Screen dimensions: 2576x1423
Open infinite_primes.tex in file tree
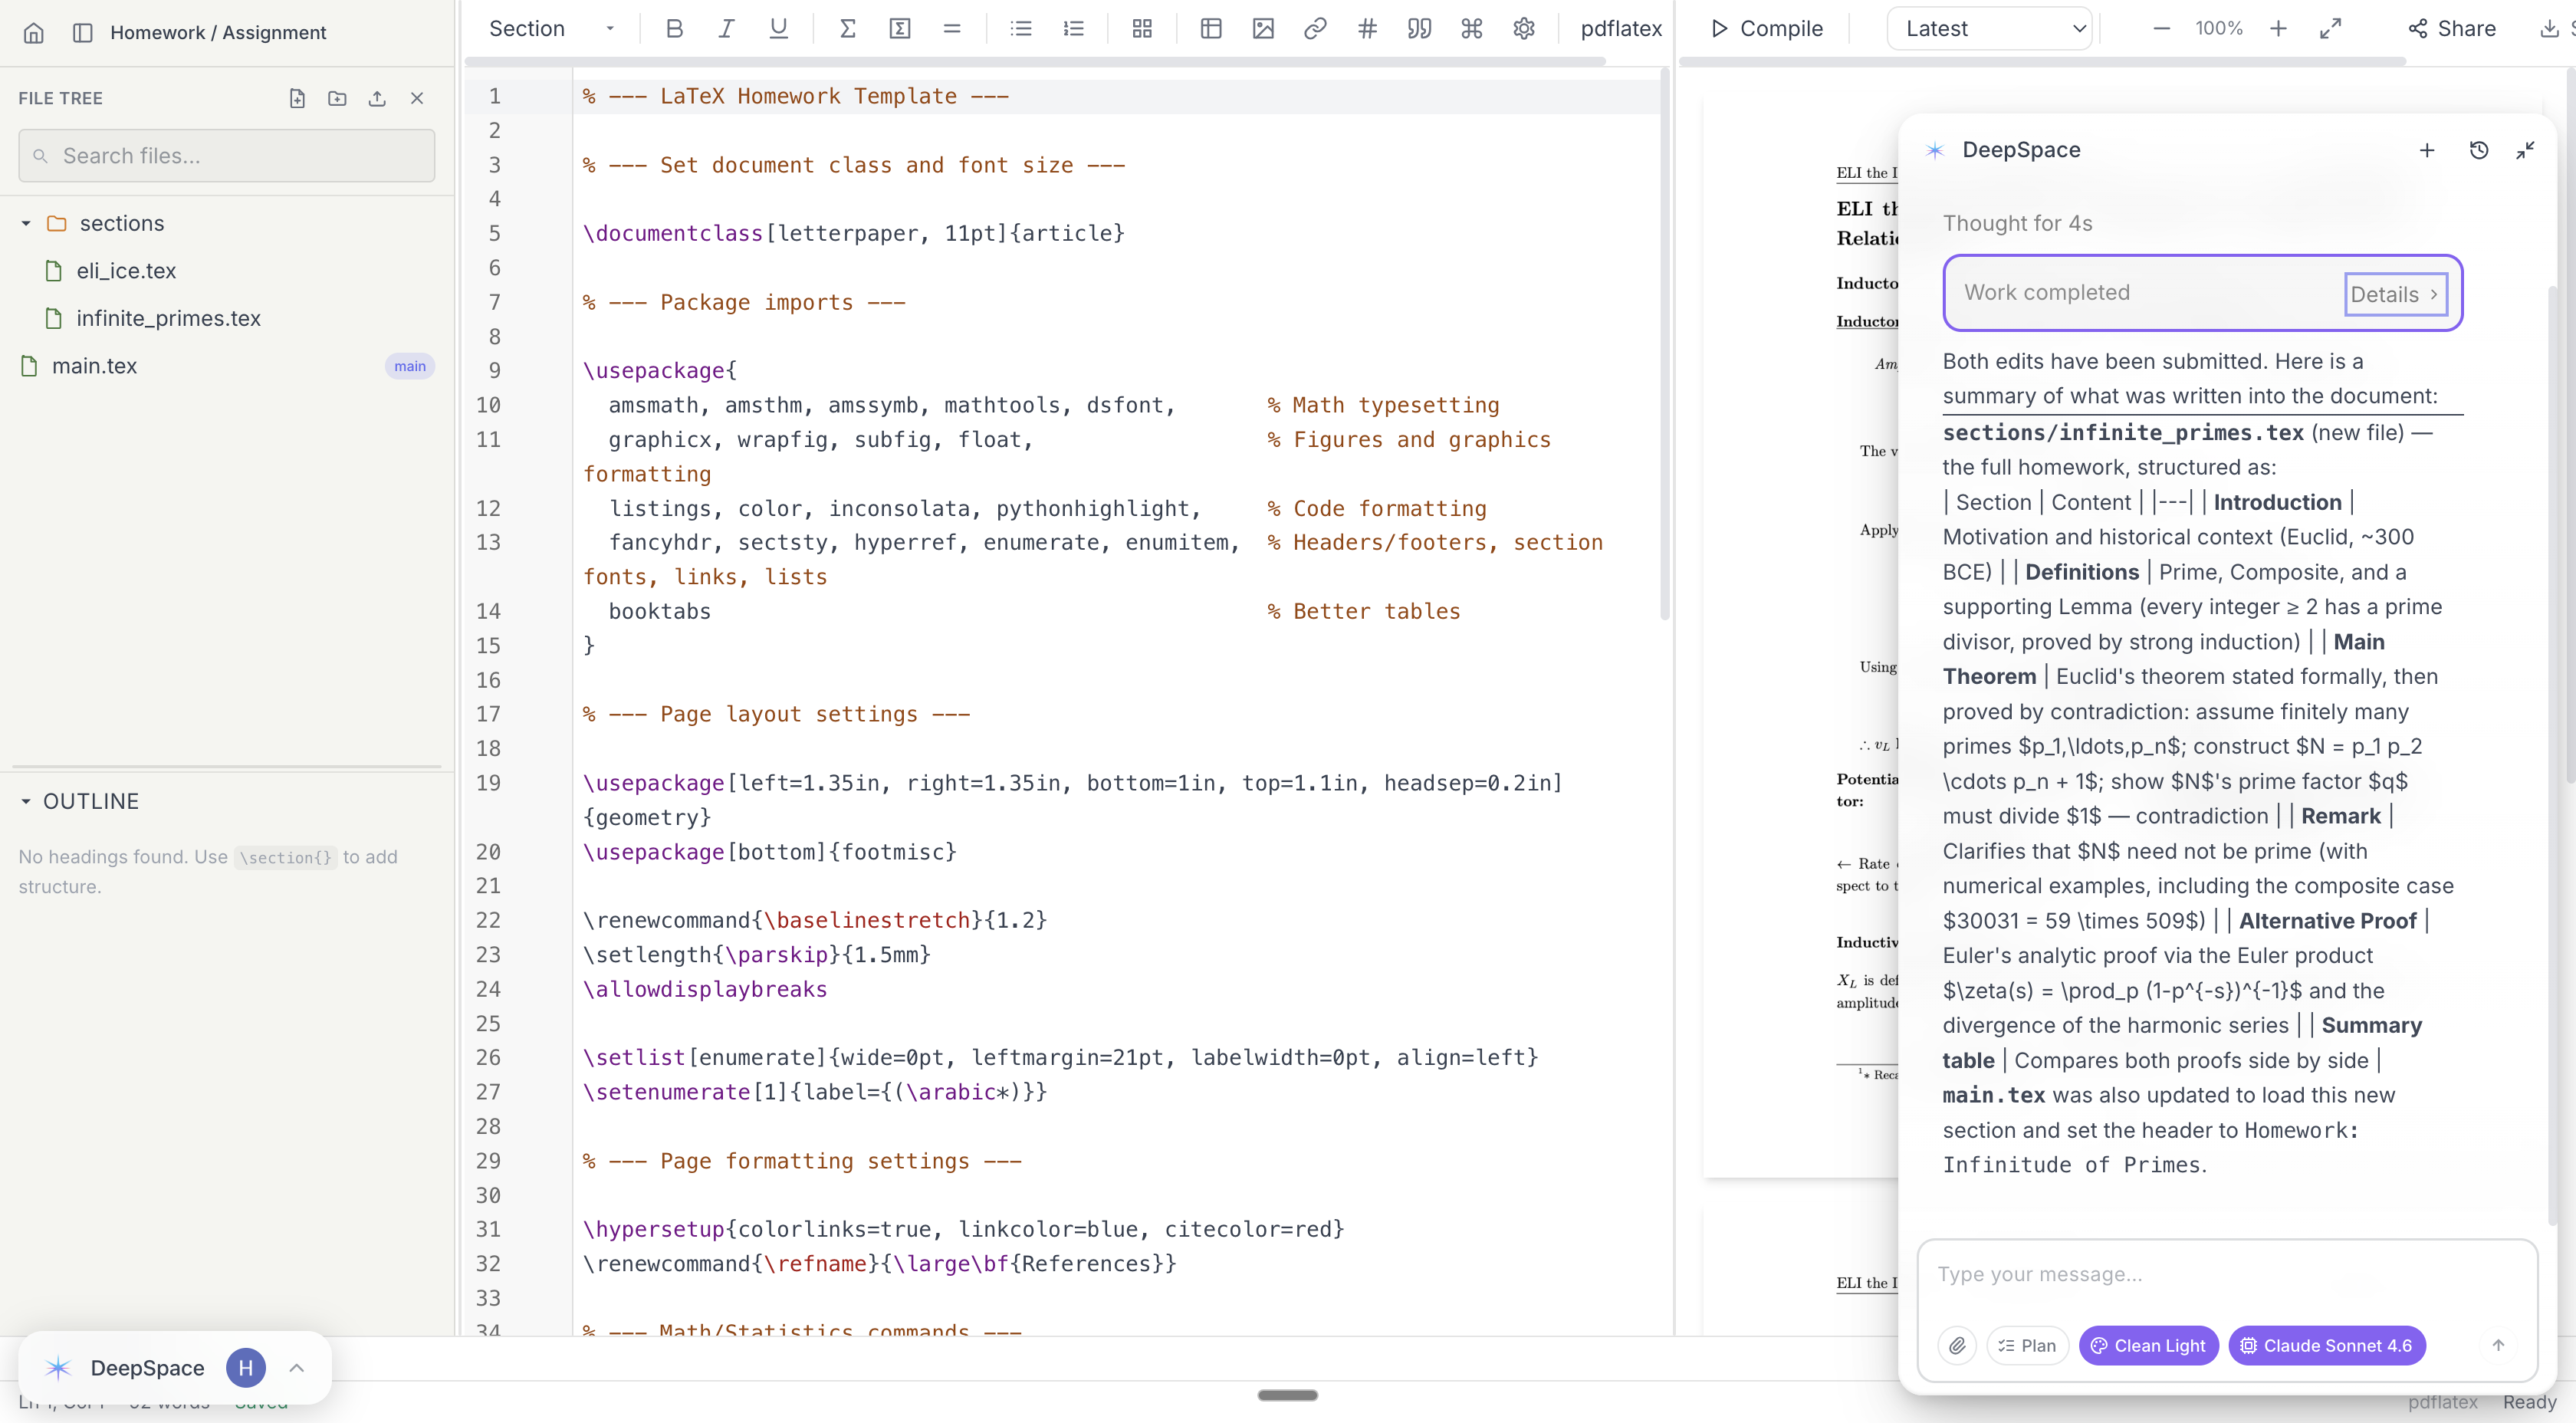point(168,318)
